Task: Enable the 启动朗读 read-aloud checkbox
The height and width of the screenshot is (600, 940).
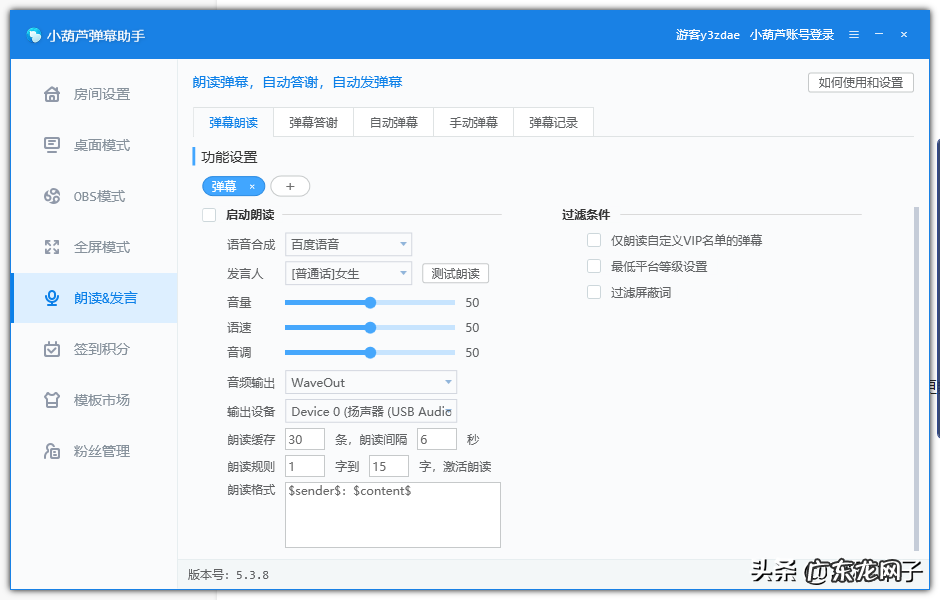Action: 210,214
